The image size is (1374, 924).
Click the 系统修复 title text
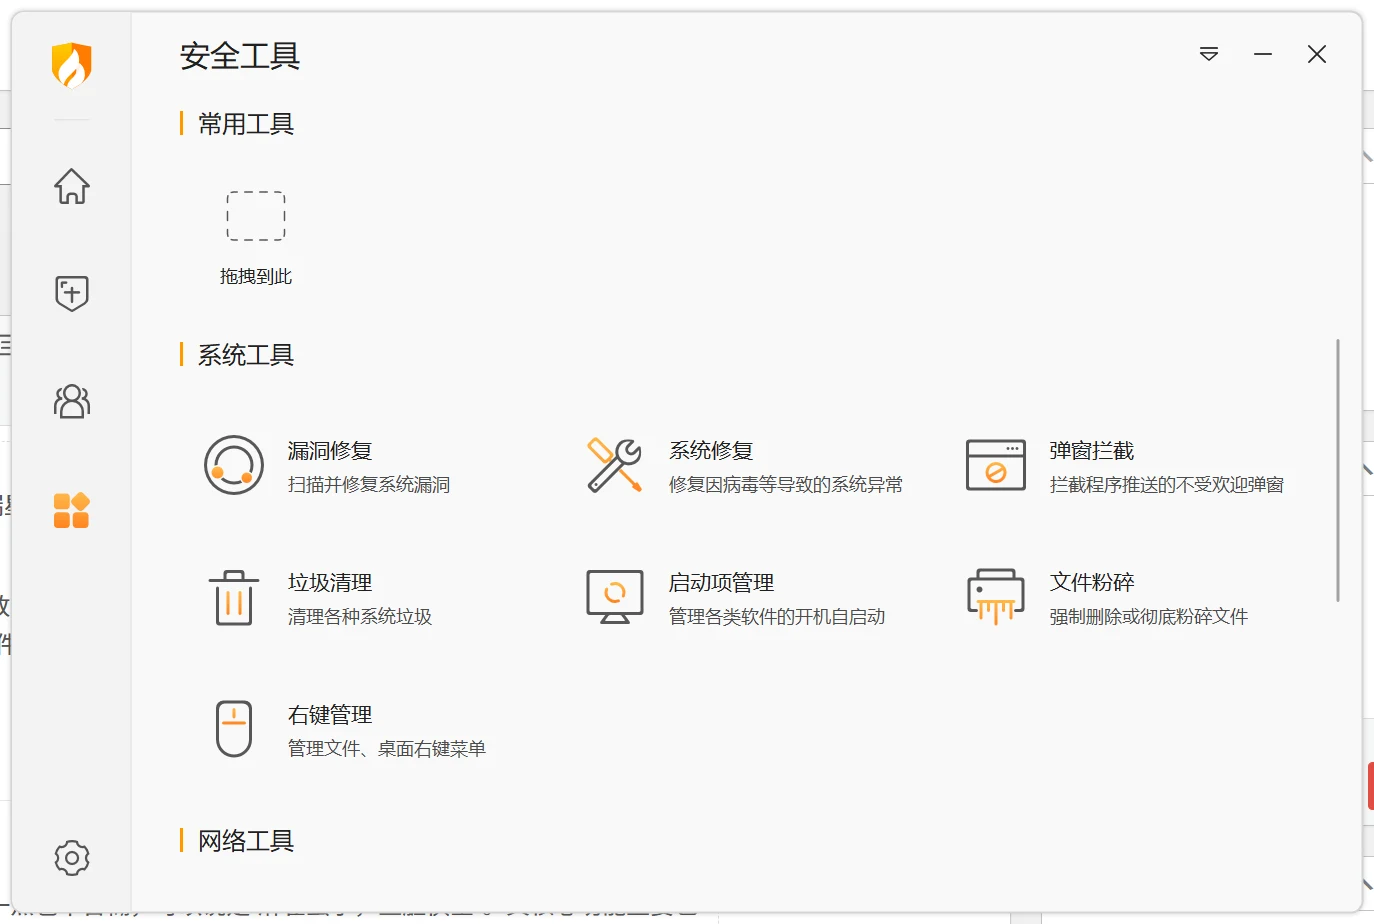[x=711, y=451]
